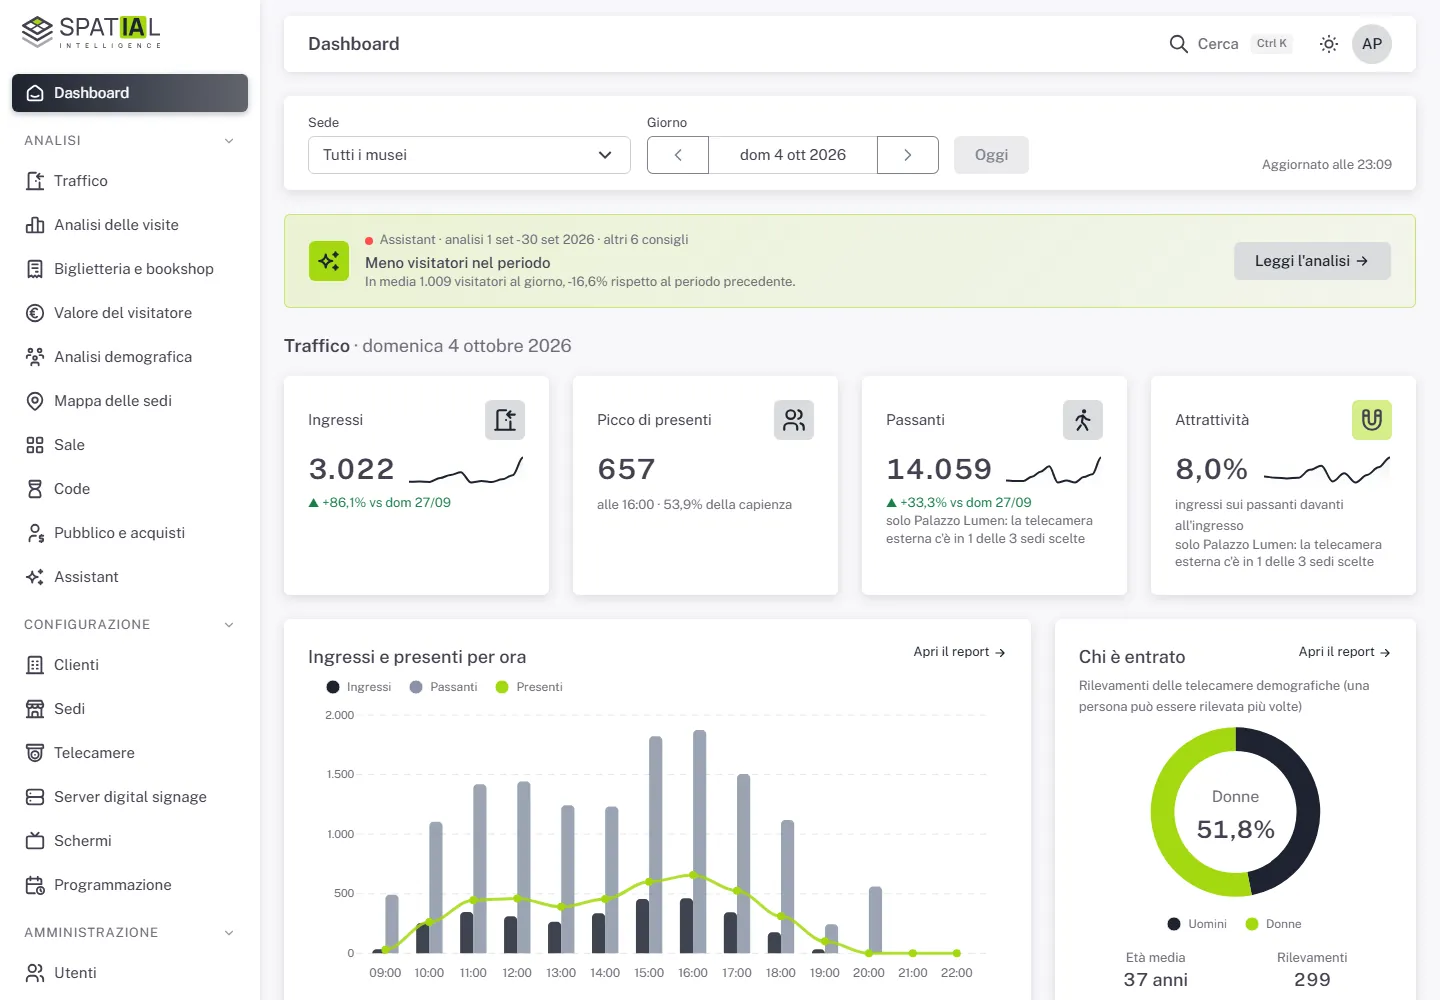Screen dimensions: 1440x1000
Task: Click the Analisi delle visite icon
Action: coord(35,225)
